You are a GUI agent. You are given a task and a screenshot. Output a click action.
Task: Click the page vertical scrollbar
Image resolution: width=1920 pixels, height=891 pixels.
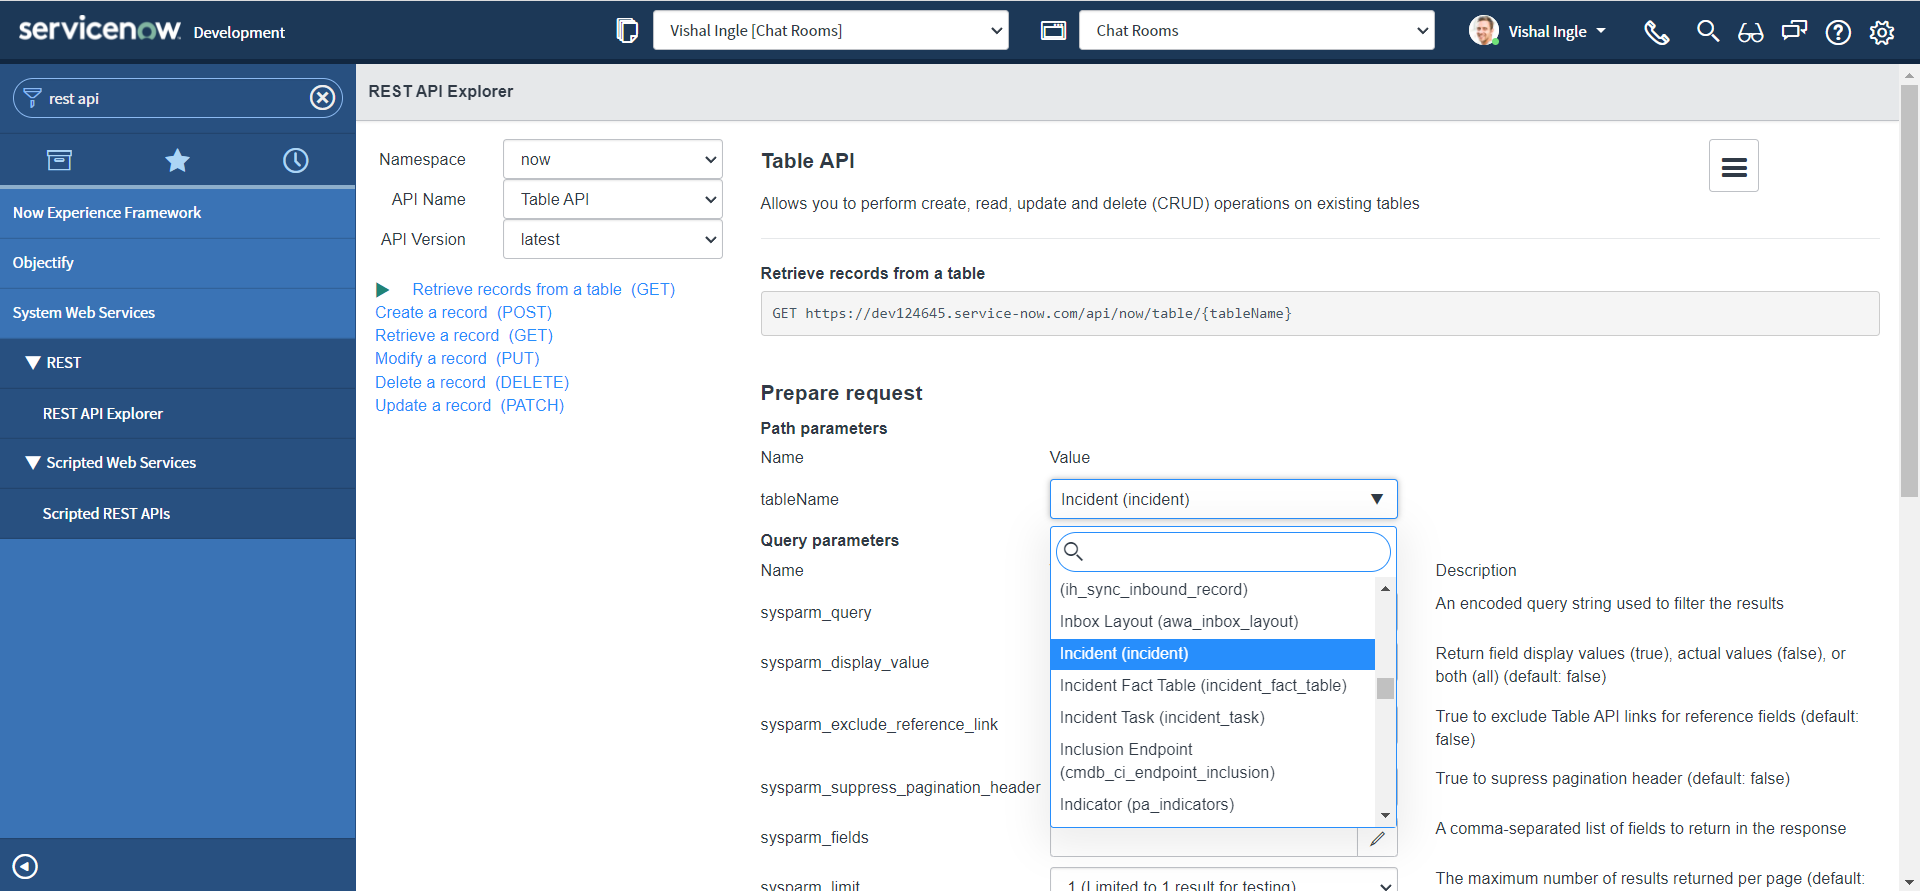pos(1909,290)
